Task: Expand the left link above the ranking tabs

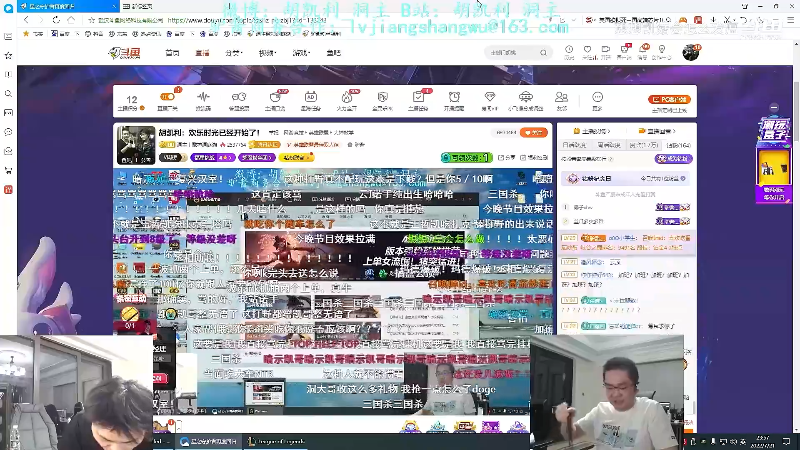Action: (x=592, y=132)
